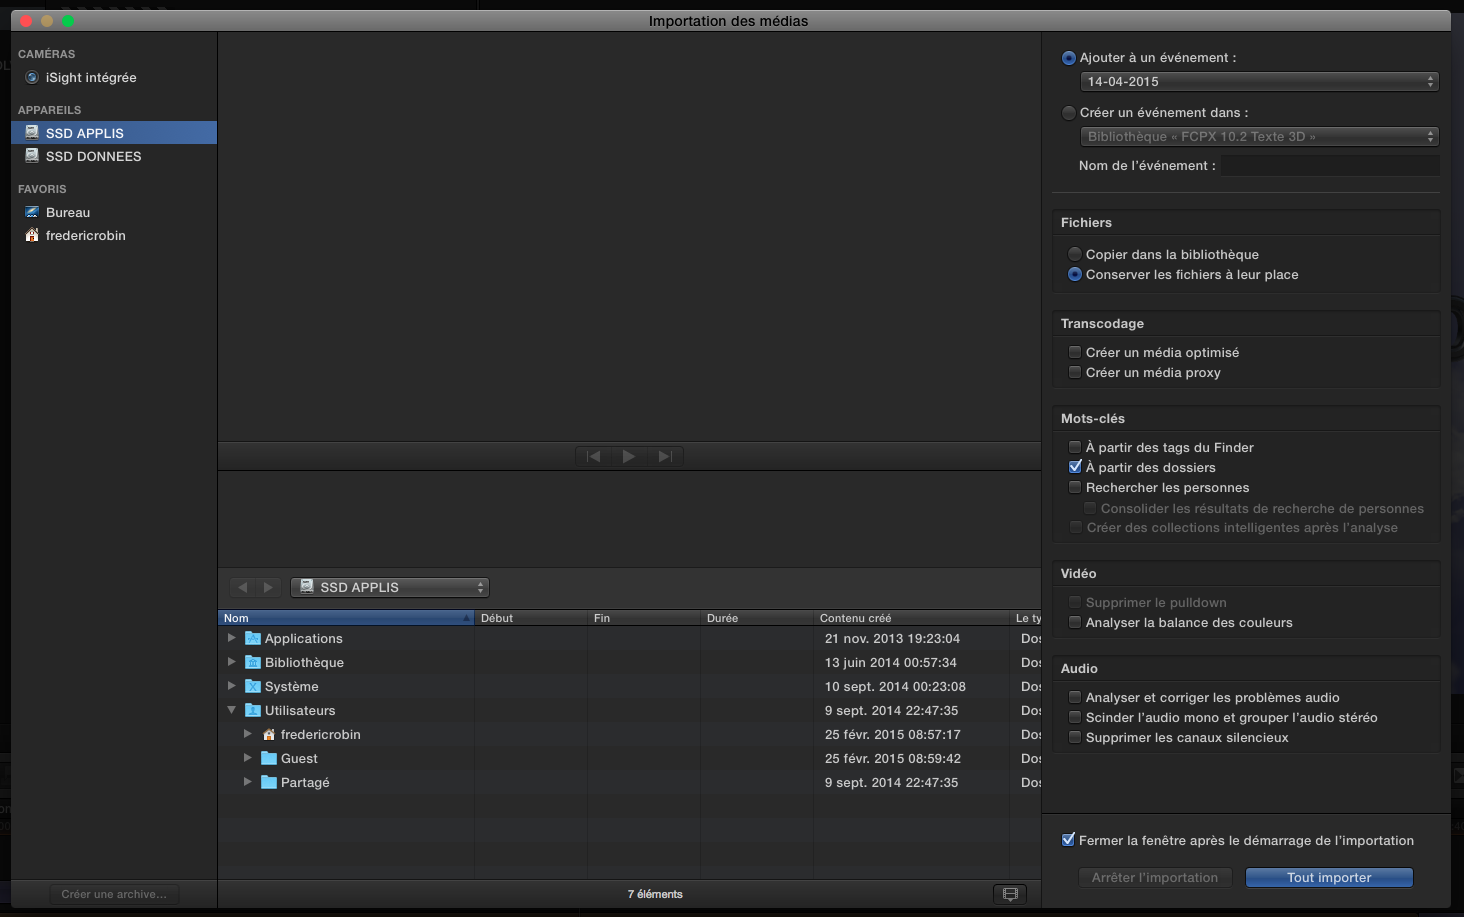This screenshot has height=917, width=1464.
Task: Open the 14-04-2015 event dropdown
Action: point(1259,82)
